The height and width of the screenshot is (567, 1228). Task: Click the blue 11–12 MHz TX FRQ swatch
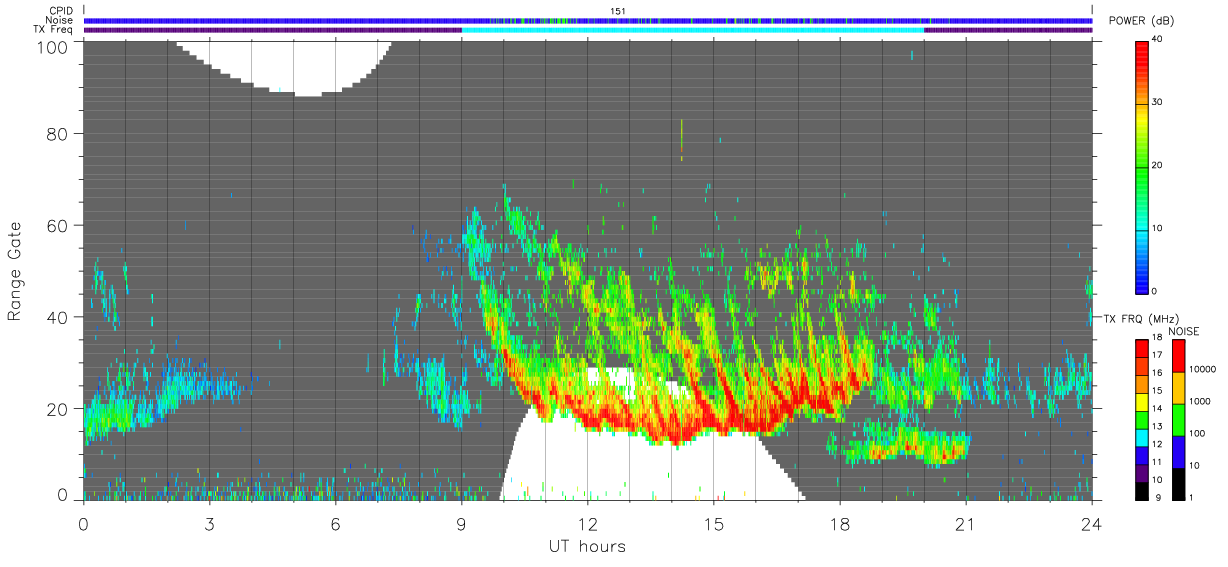[1143, 454]
